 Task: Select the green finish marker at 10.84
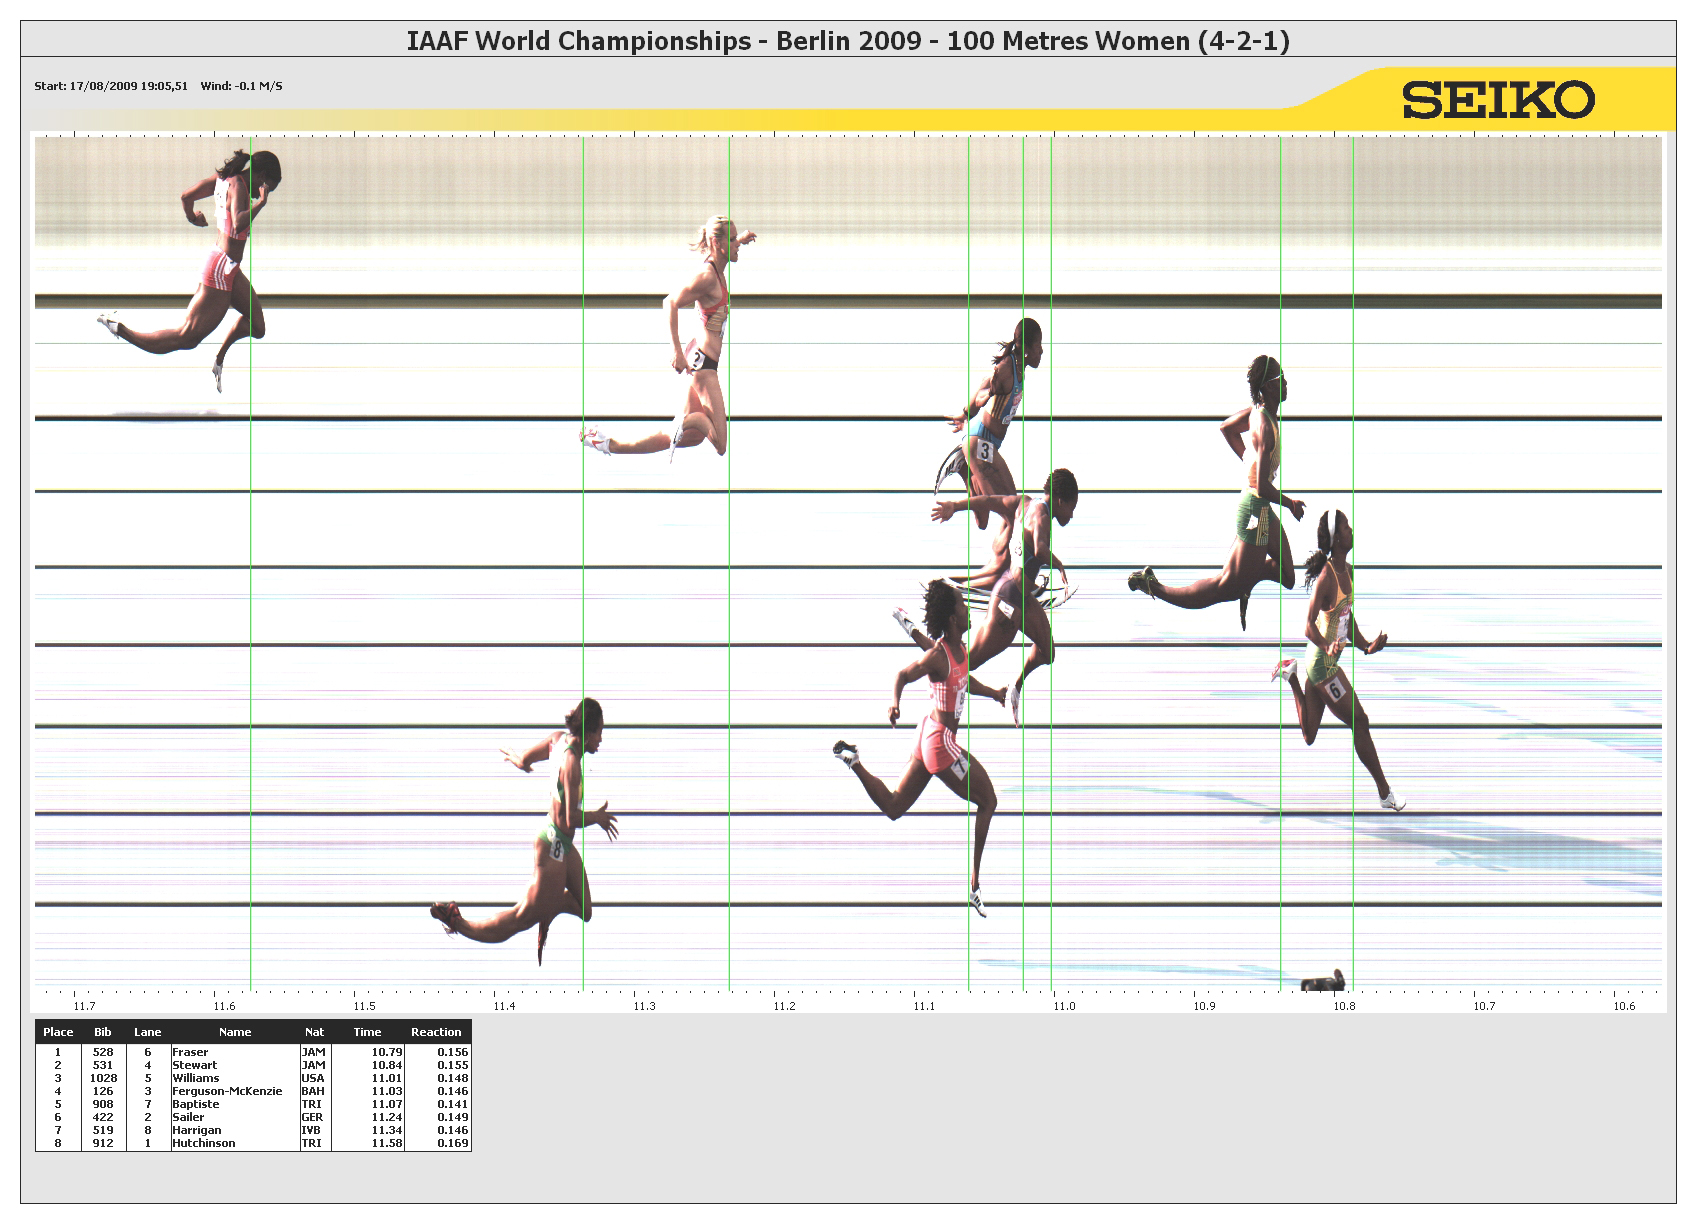[1281, 560]
